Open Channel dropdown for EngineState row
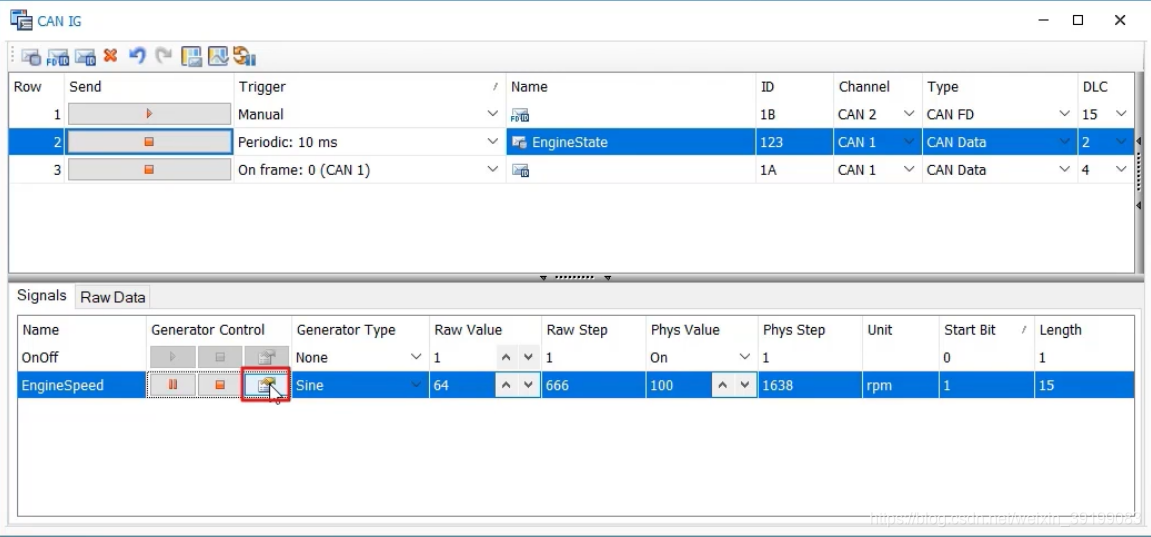The image size is (1151, 537). tap(909, 142)
